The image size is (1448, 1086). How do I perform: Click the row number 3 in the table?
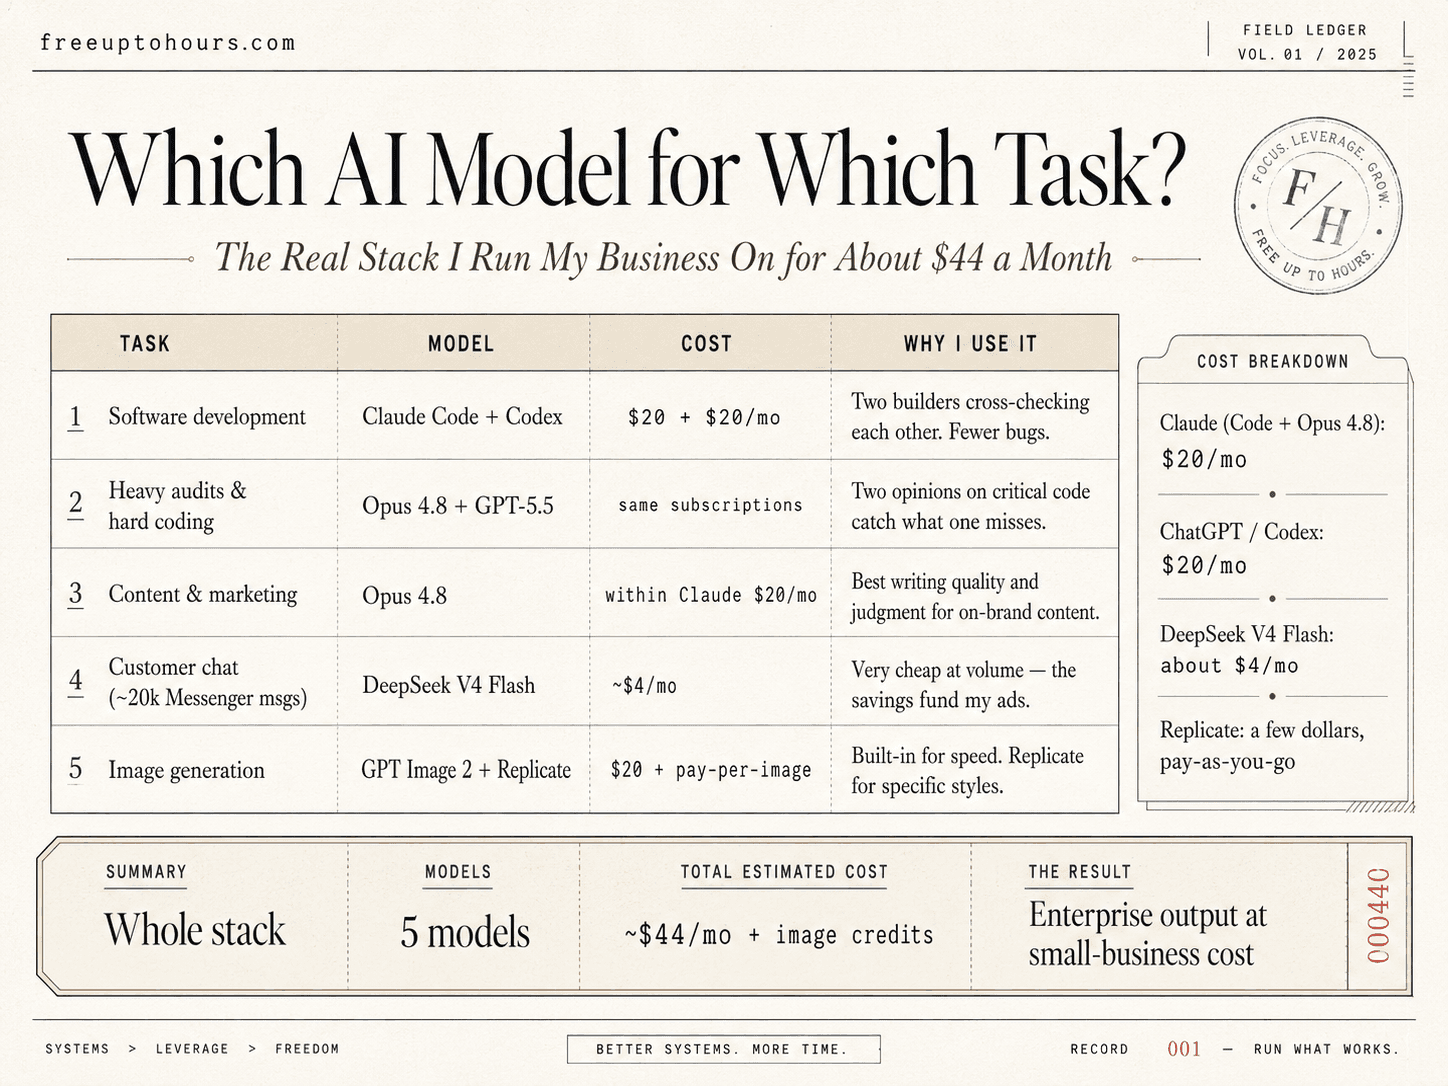pyautogui.click(x=75, y=593)
